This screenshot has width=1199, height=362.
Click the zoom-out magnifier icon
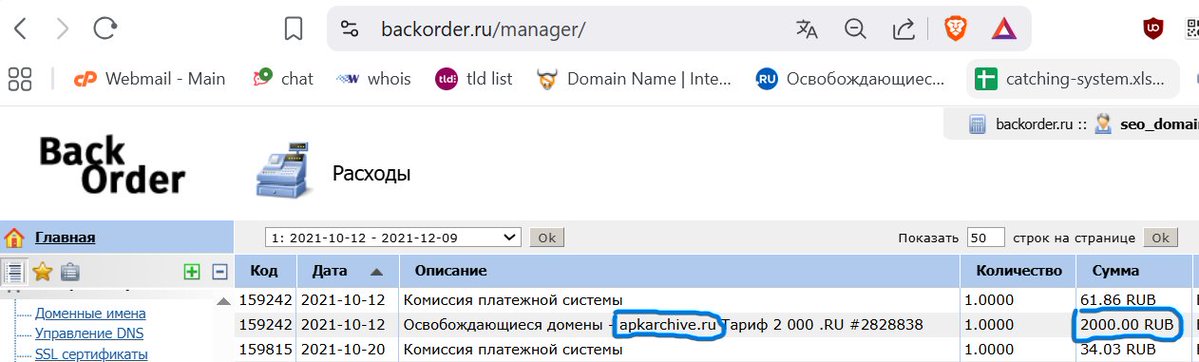click(x=855, y=29)
